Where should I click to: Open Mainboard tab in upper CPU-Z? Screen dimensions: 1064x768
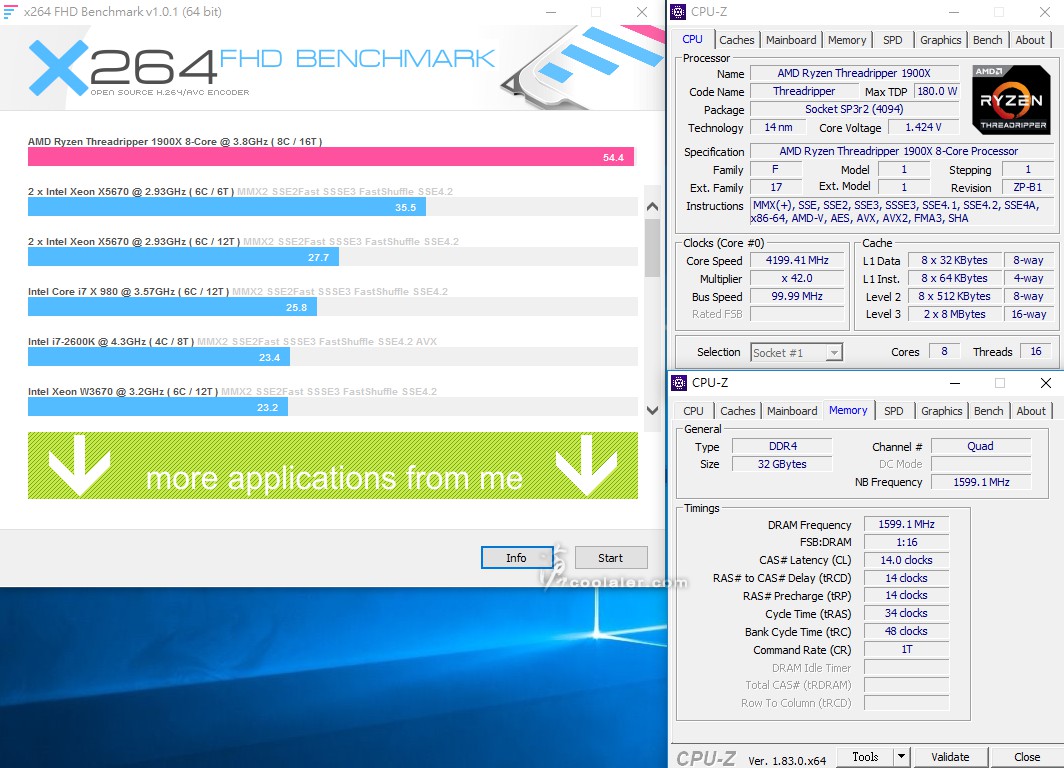click(x=791, y=40)
